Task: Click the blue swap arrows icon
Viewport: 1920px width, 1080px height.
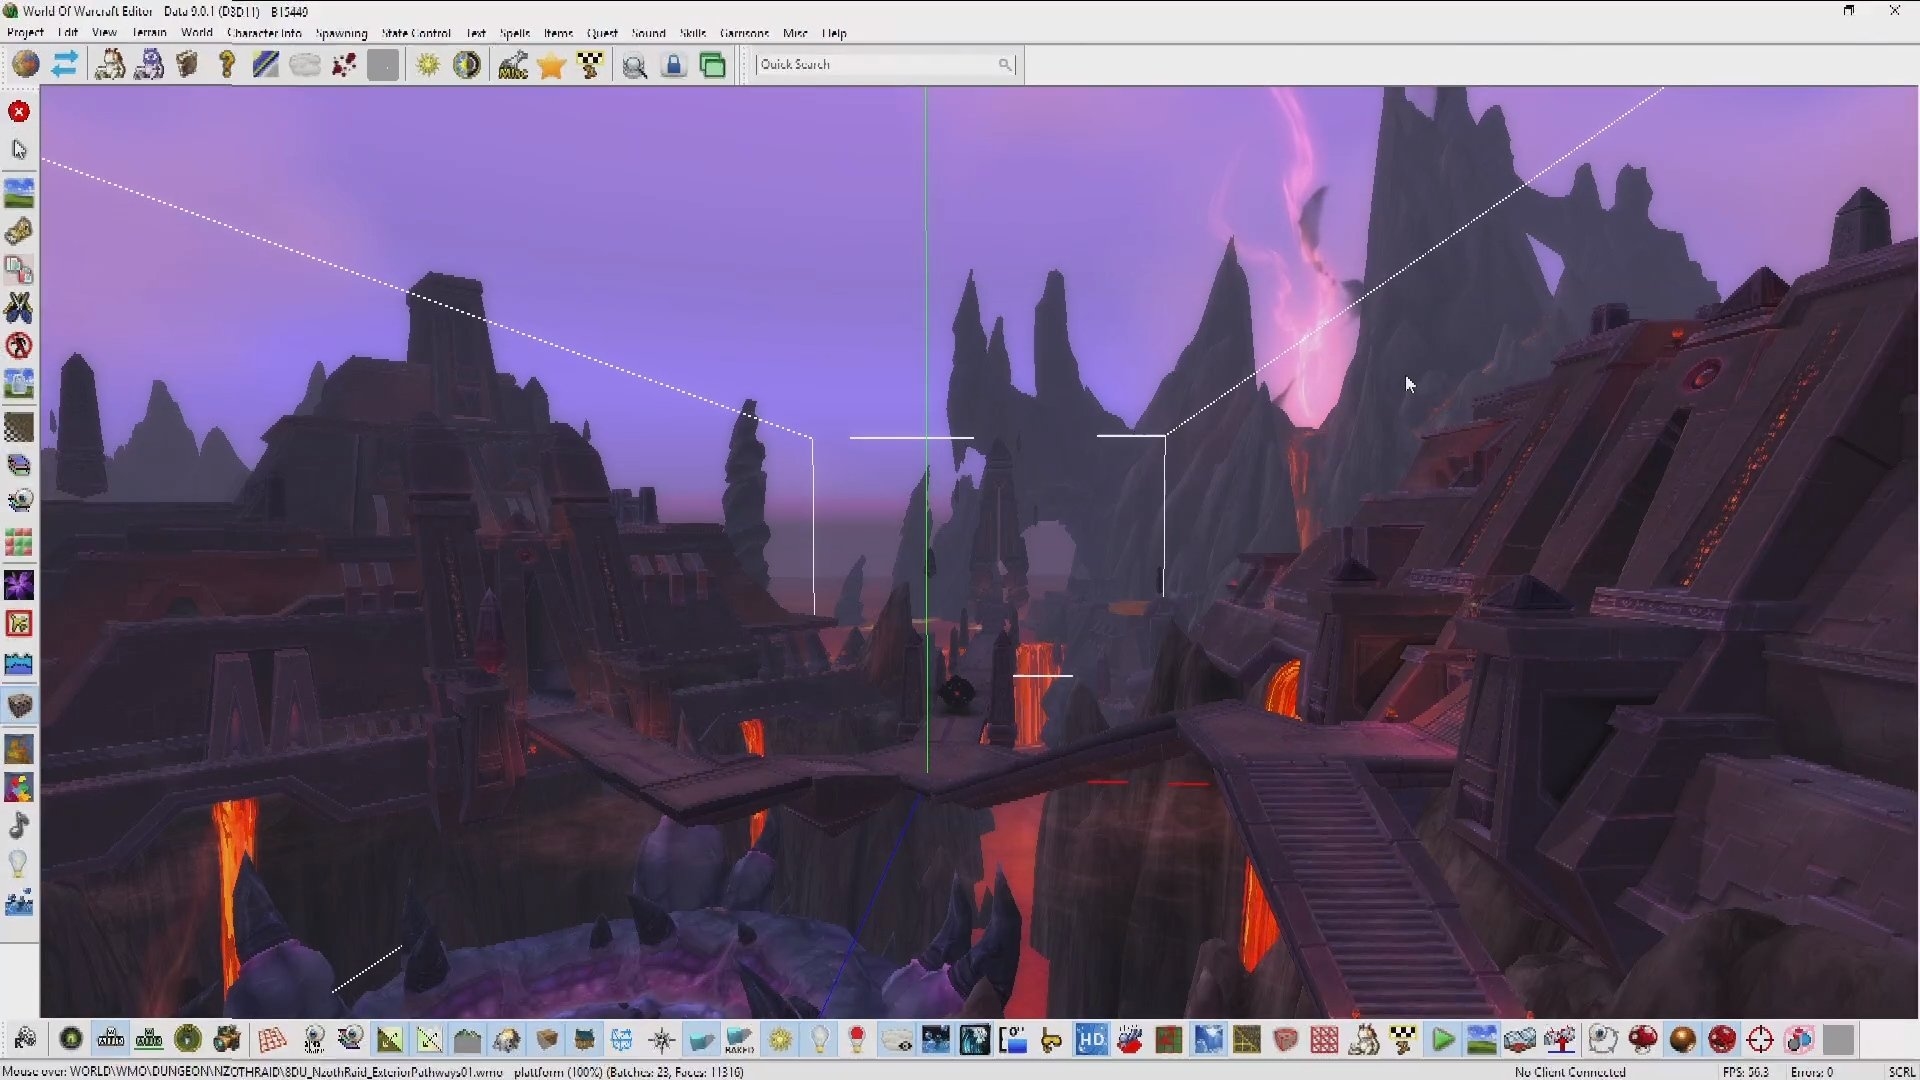Action: pyautogui.click(x=65, y=65)
